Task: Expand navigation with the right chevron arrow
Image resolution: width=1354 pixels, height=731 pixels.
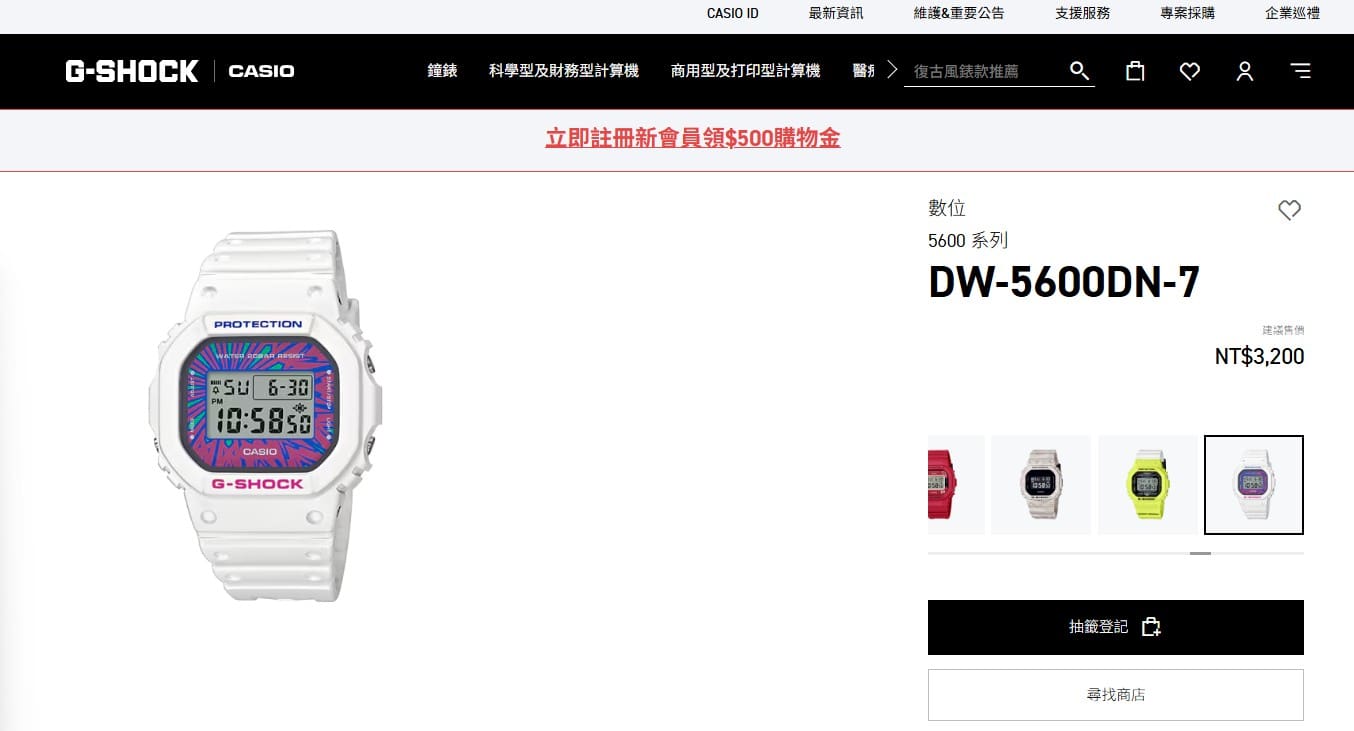Action: pyautogui.click(x=892, y=71)
